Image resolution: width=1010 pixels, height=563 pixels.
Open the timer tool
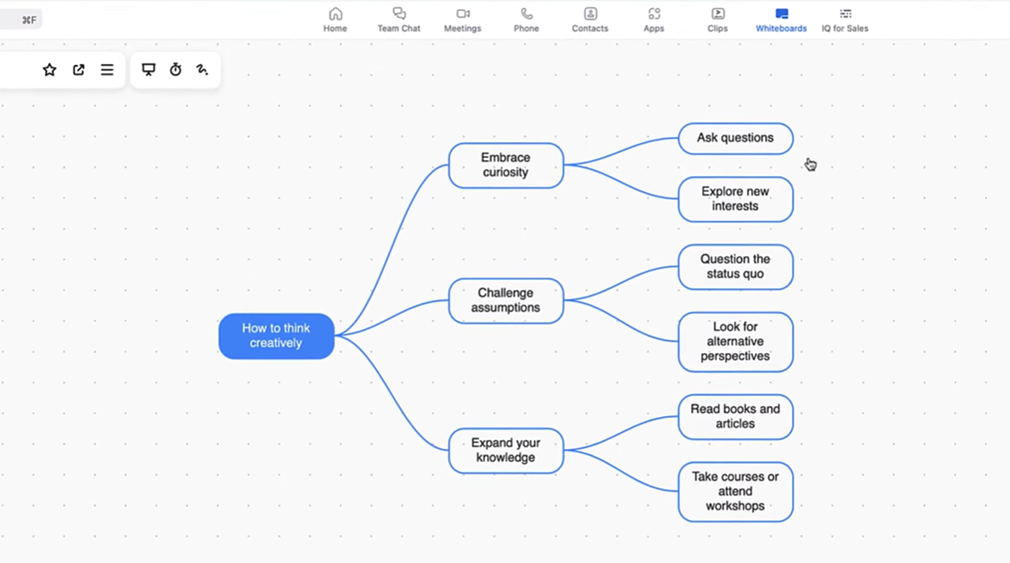(x=176, y=70)
